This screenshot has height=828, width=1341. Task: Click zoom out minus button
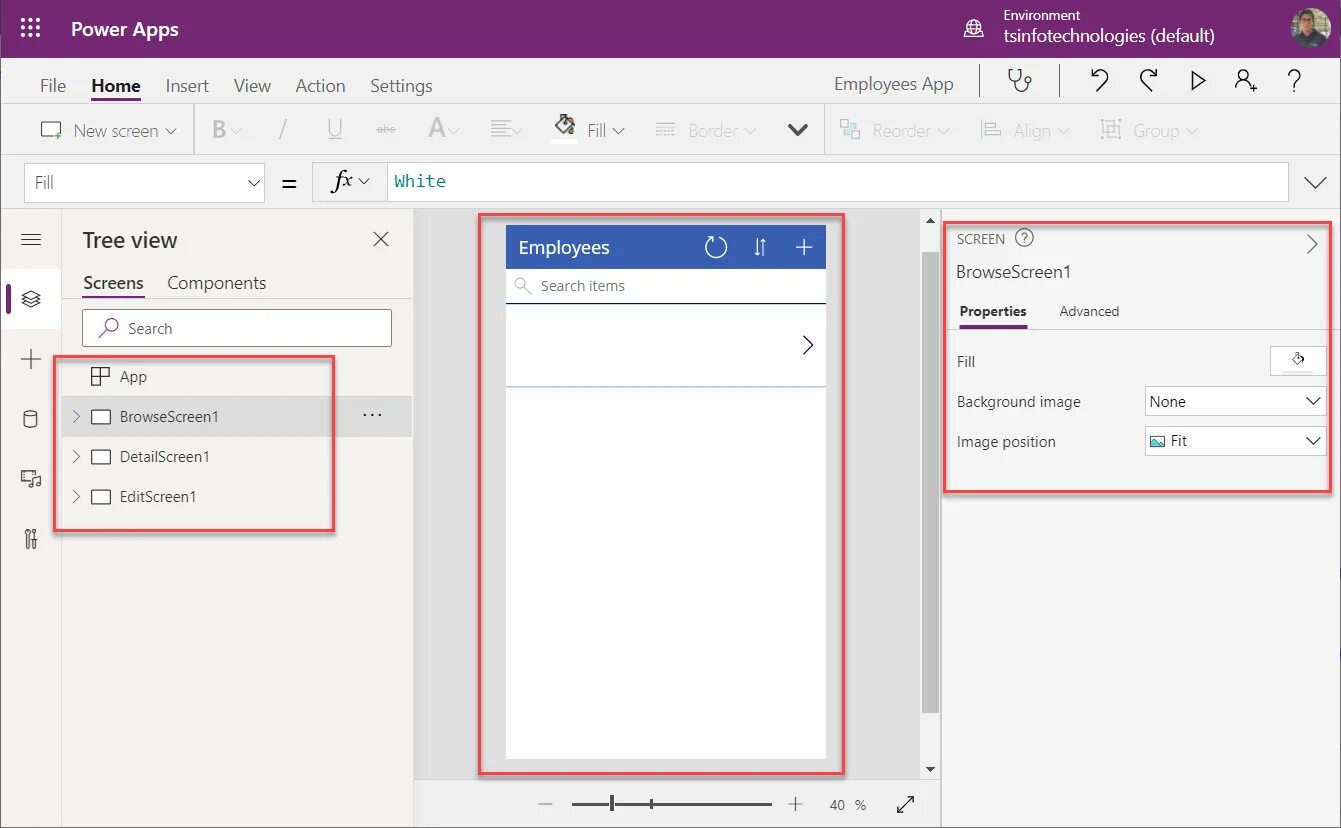coord(545,804)
